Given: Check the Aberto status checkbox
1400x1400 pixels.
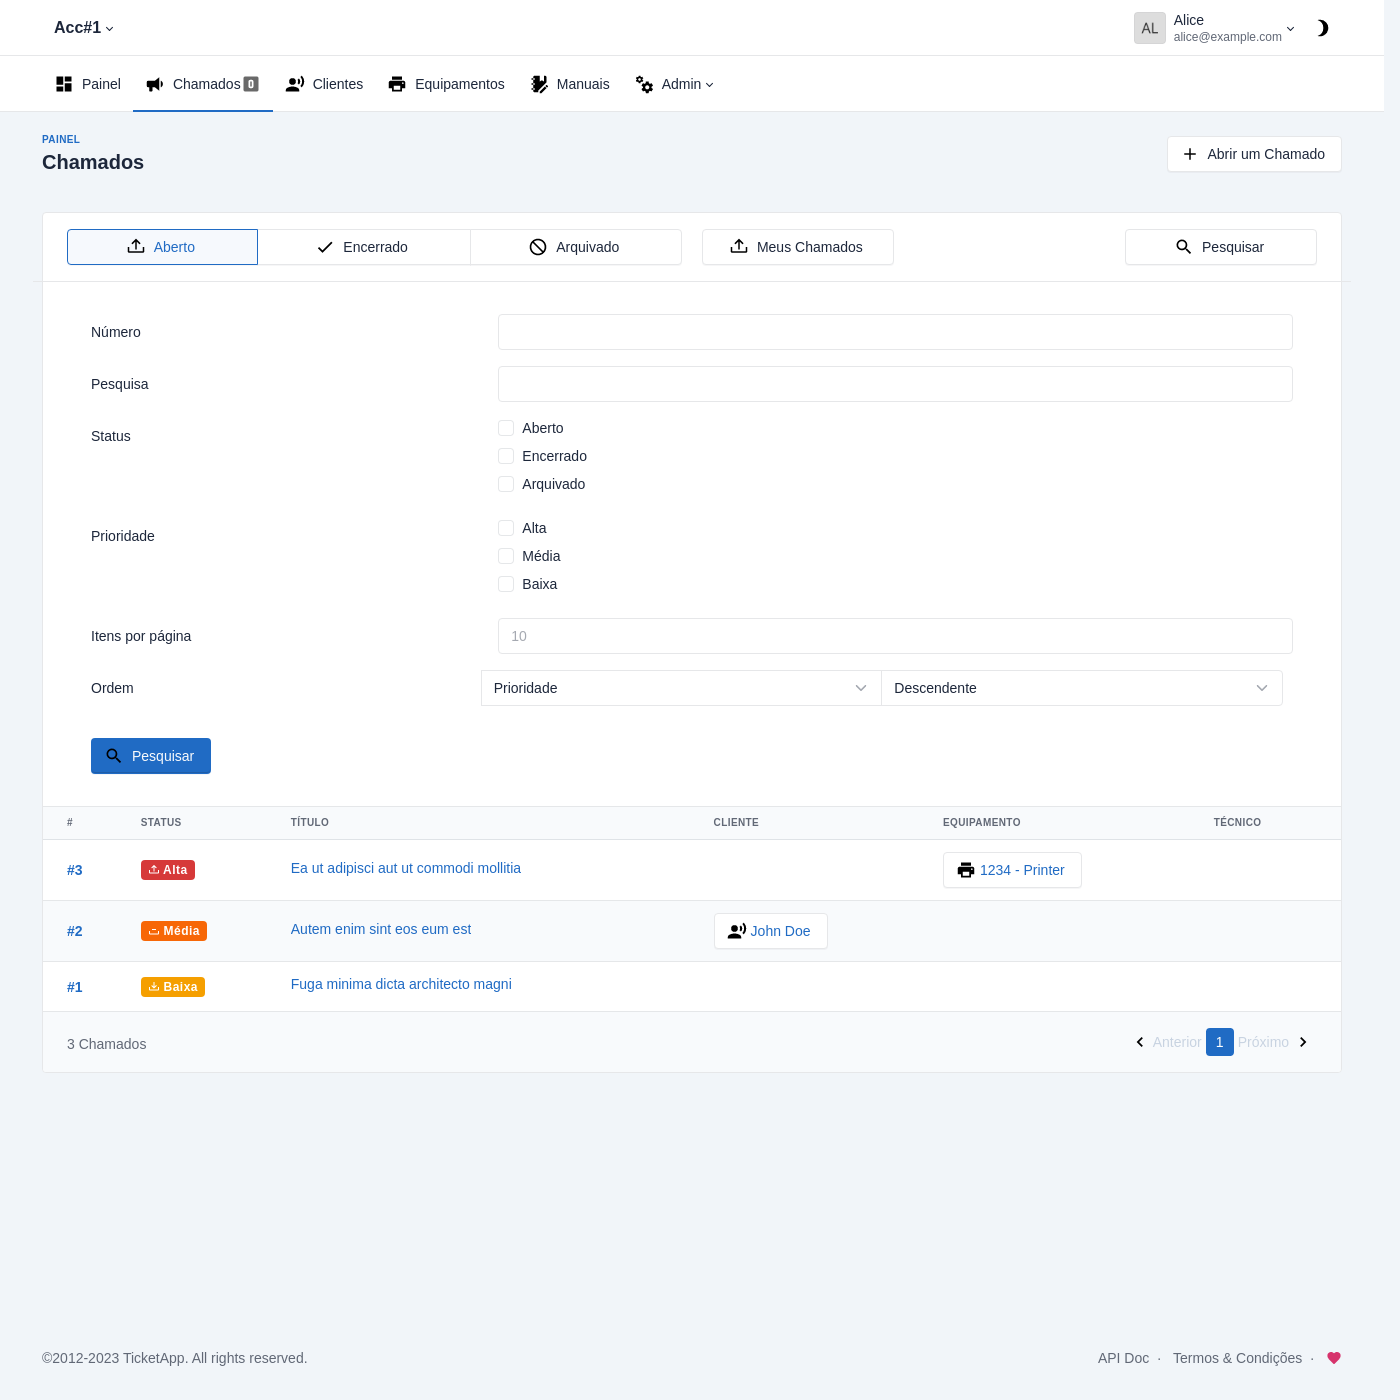Looking at the screenshot, I should pyautogui.click(x=506, y=428).
